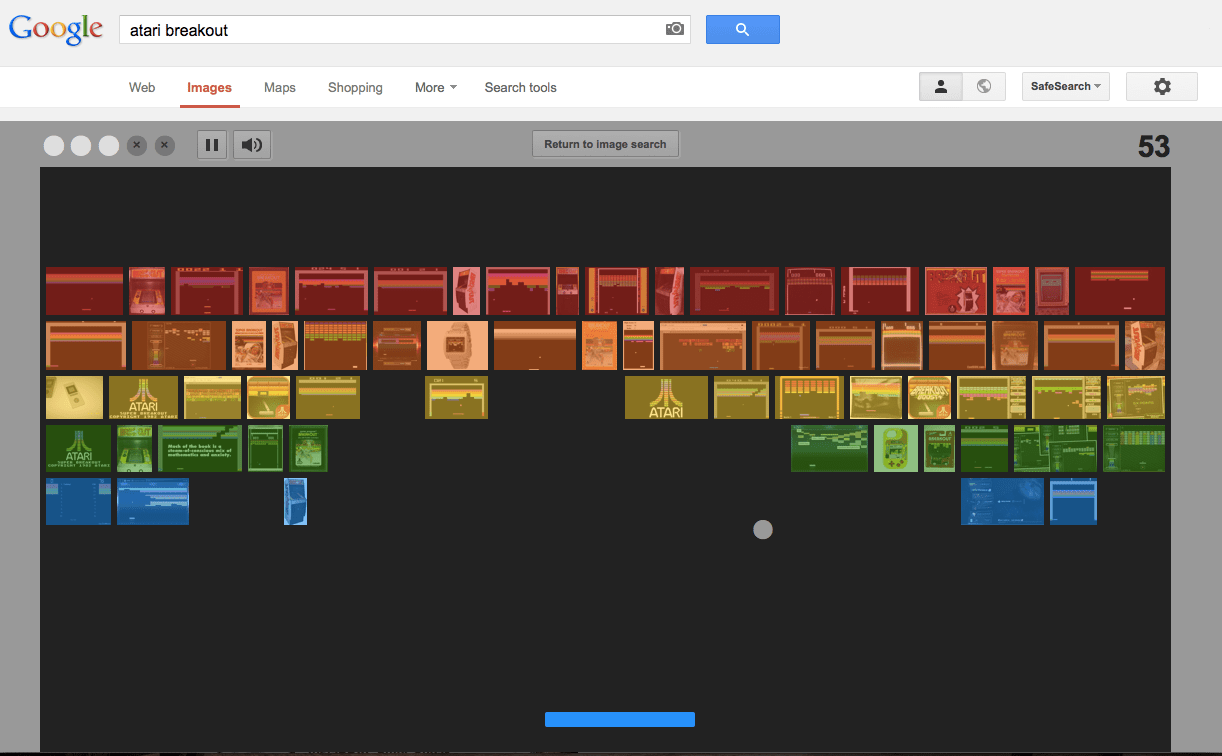
Task: Open the settings gear menu
Action: tap(1161, 87)
